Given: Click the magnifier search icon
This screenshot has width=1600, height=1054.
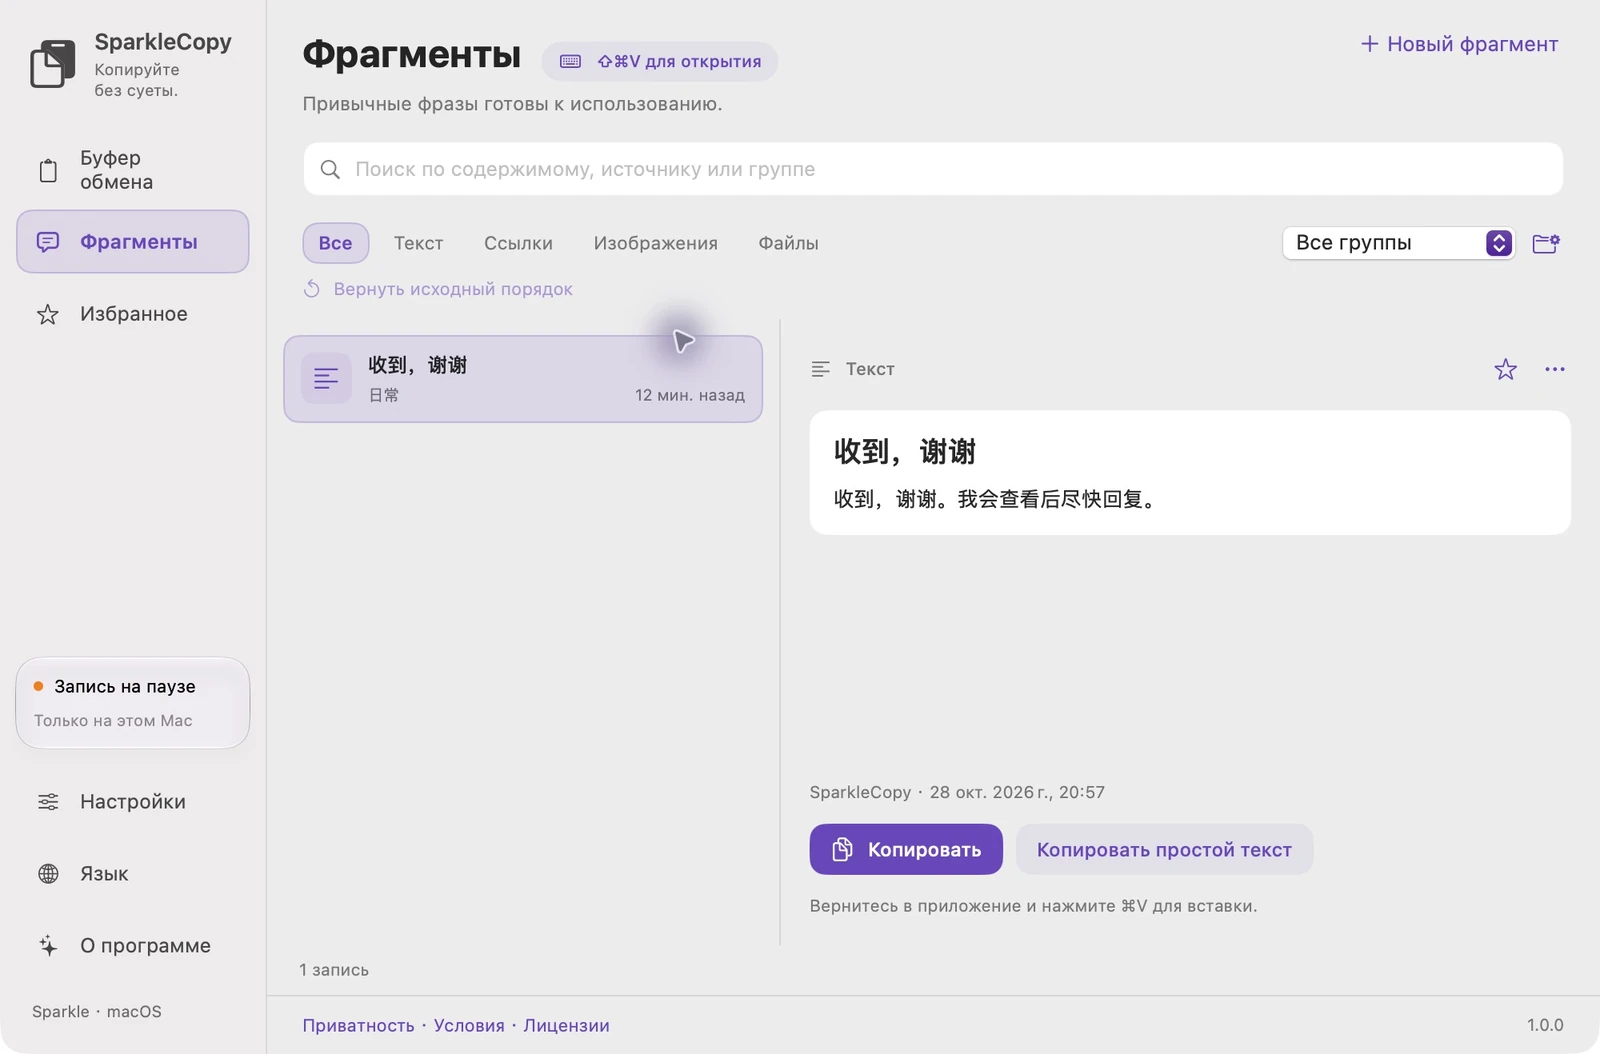Looking at the screenshot, I should [330, 169].
